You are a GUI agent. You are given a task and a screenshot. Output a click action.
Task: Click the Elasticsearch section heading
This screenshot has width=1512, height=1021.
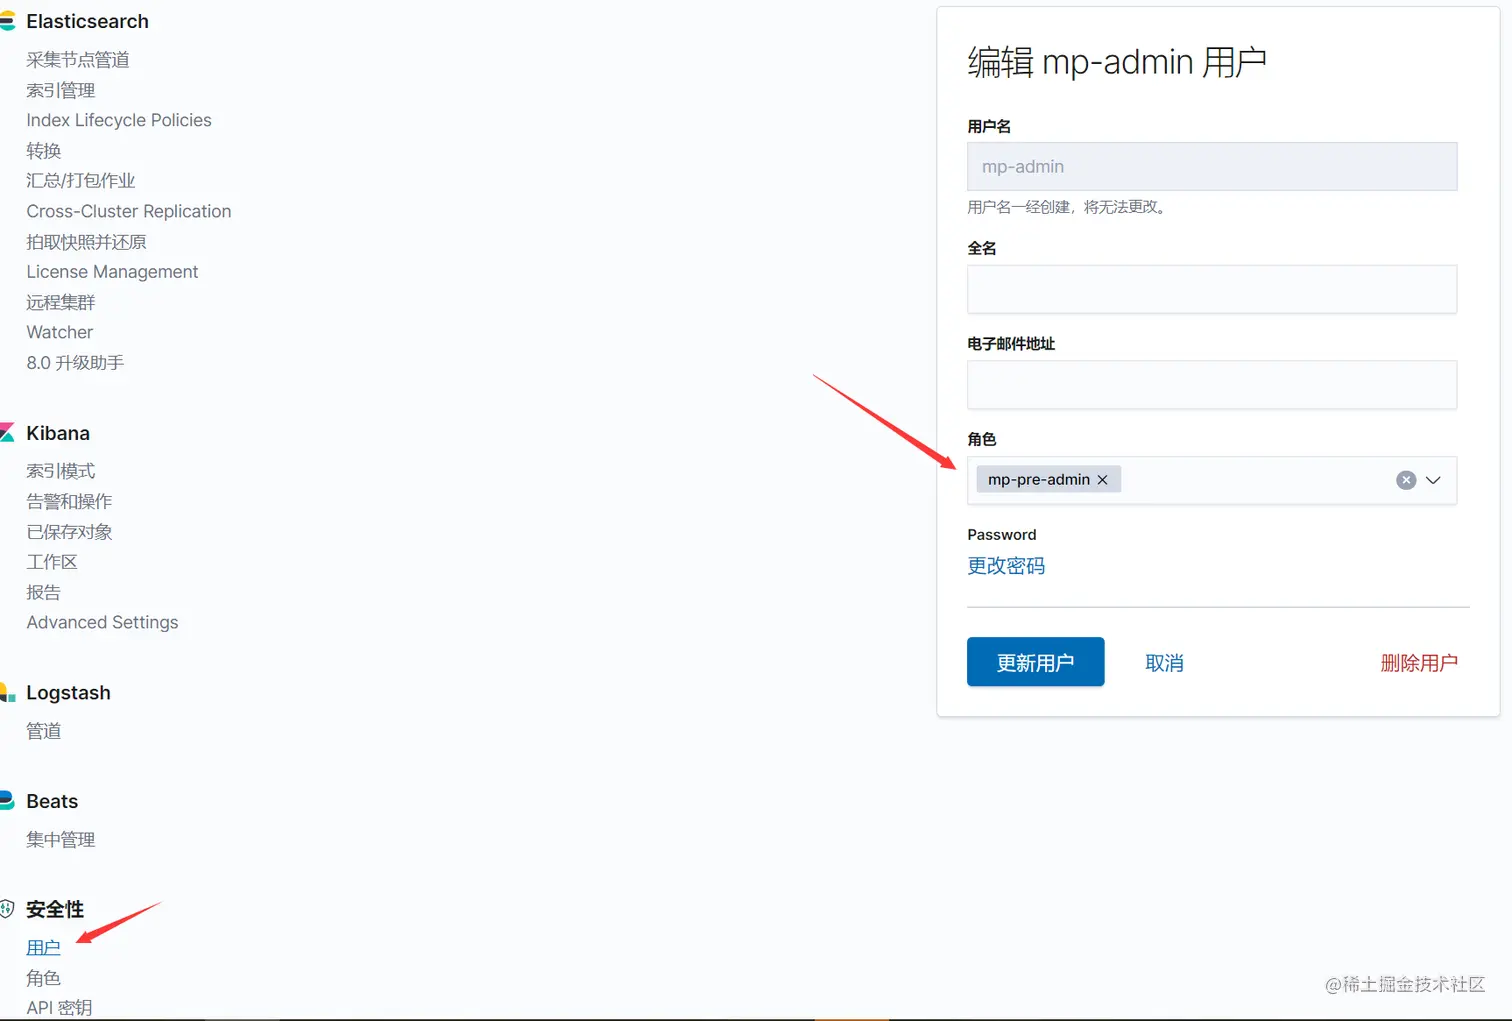(x=87, y=21)
